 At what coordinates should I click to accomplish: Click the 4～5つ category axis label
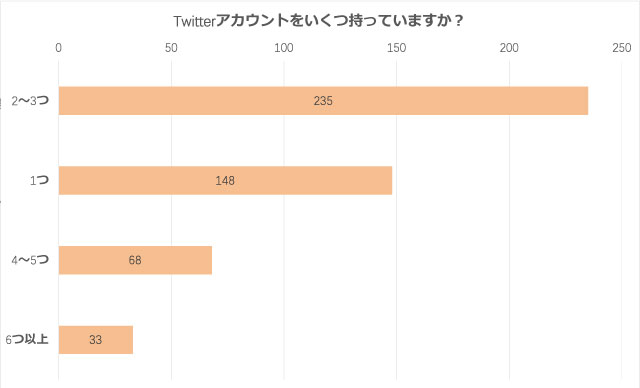[x=30, y=259]
